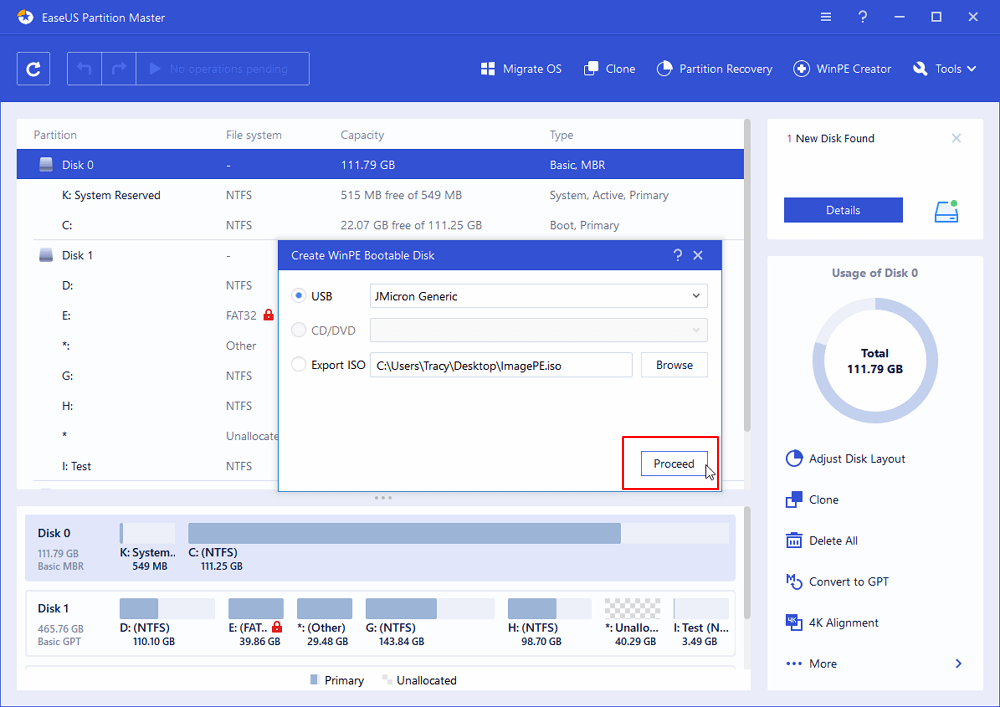Click H: (NTFS) block in Disk 1 map
The width and height of the screenshot is (1000, 707).
[549, 622]
